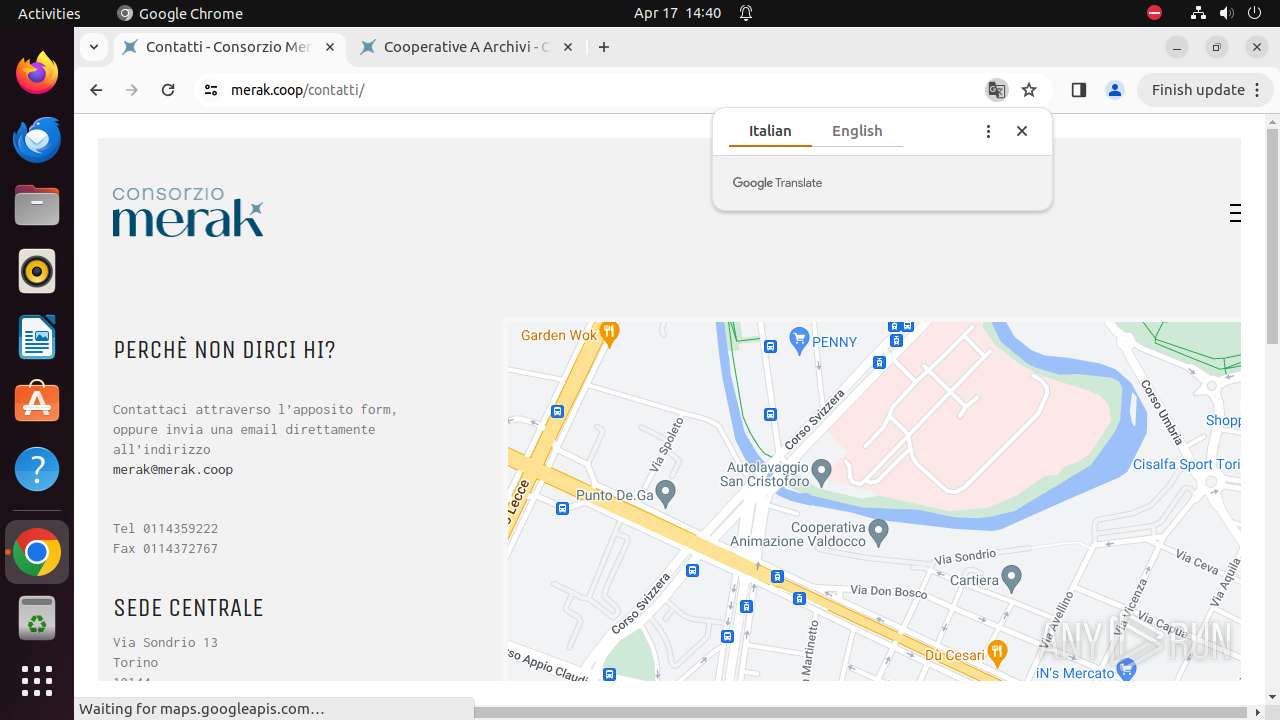Click the address bar URL
The height and width of the screenshot is (720, 1280).
click(x=297, y=90)
